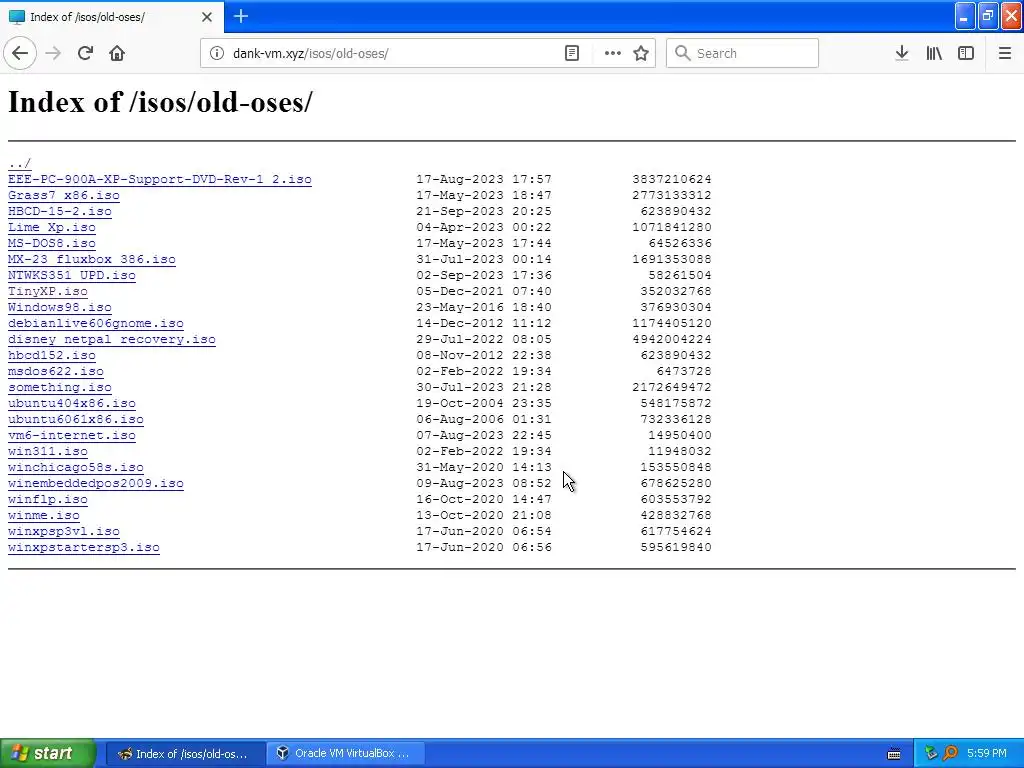Select date 17-Aug-2023 17:57 text

coord(484,179)
